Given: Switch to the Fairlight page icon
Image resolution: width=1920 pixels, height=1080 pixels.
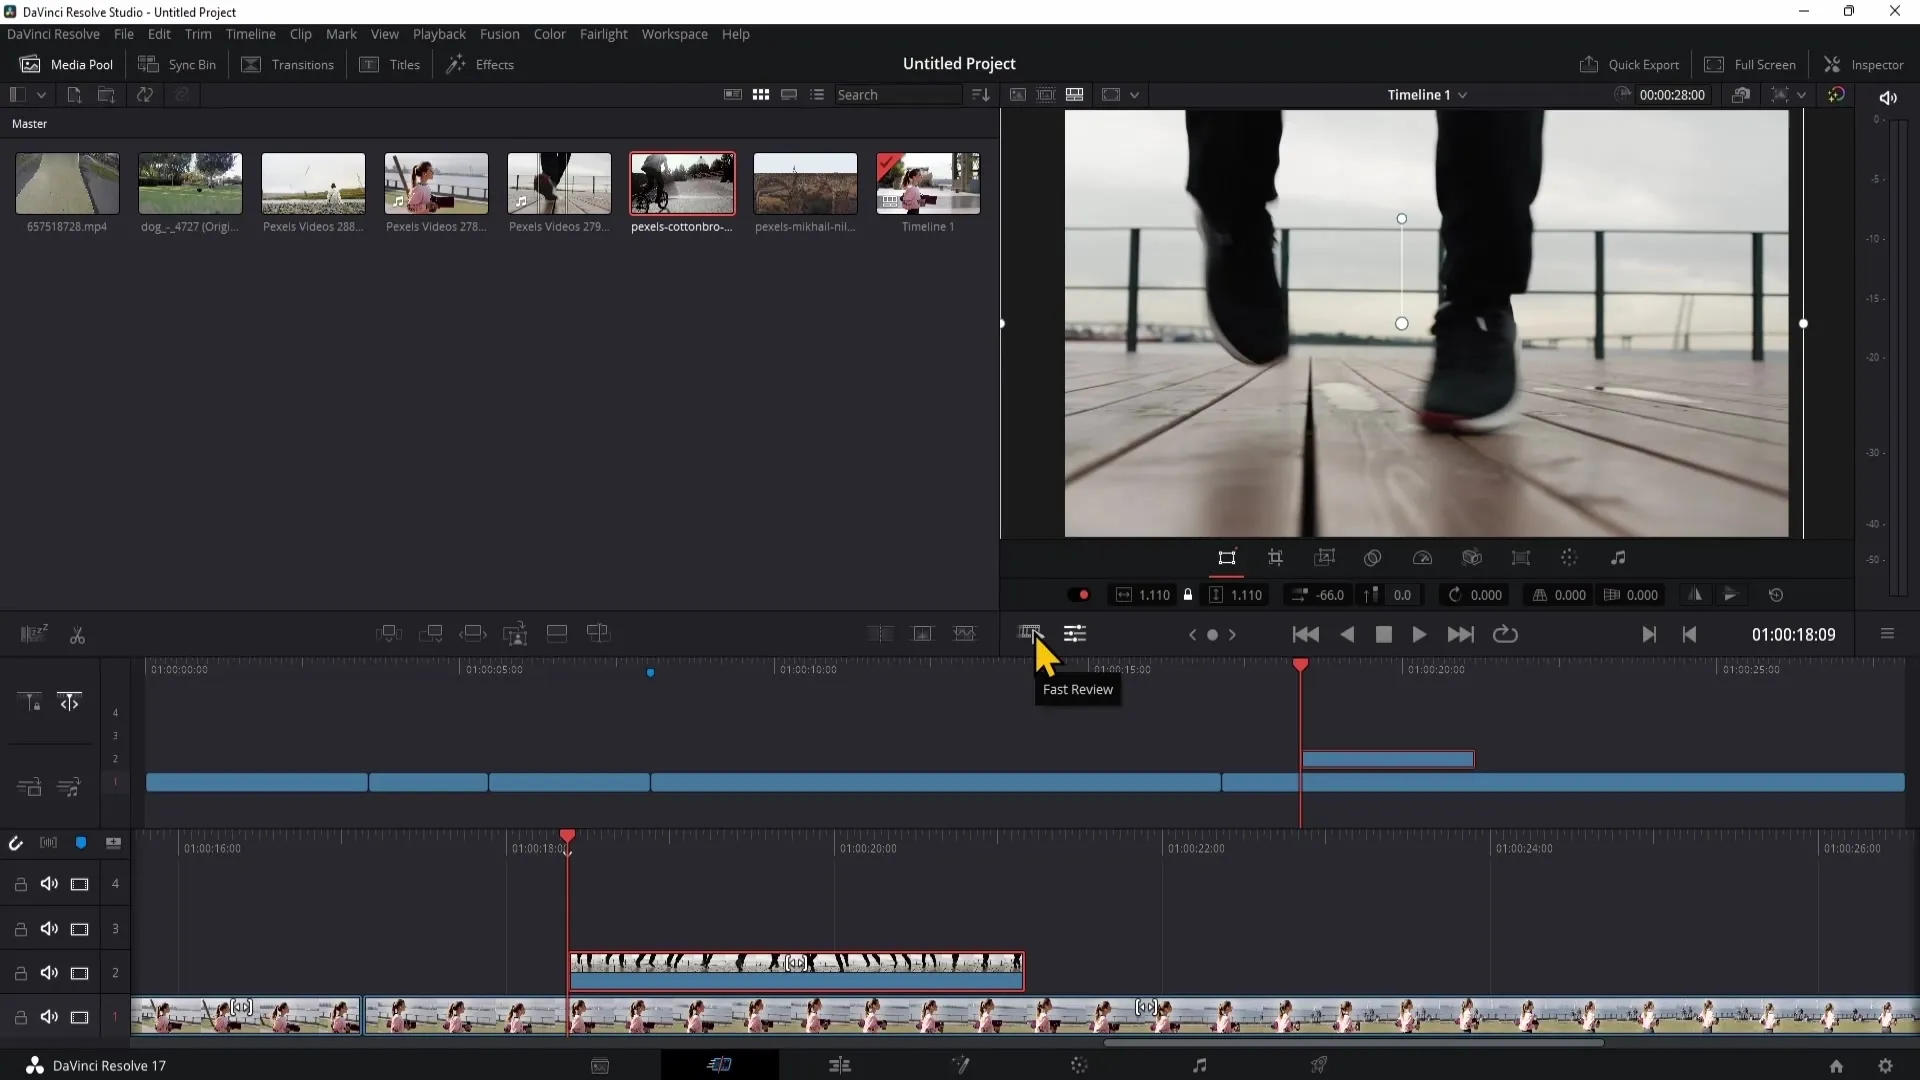Looking at the screenshot, I should 1199,1065.
